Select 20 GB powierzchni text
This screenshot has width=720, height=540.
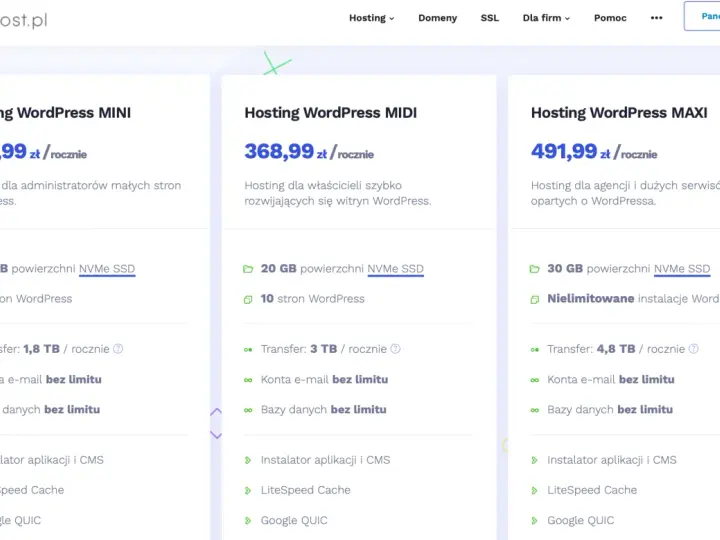[312, 269]
